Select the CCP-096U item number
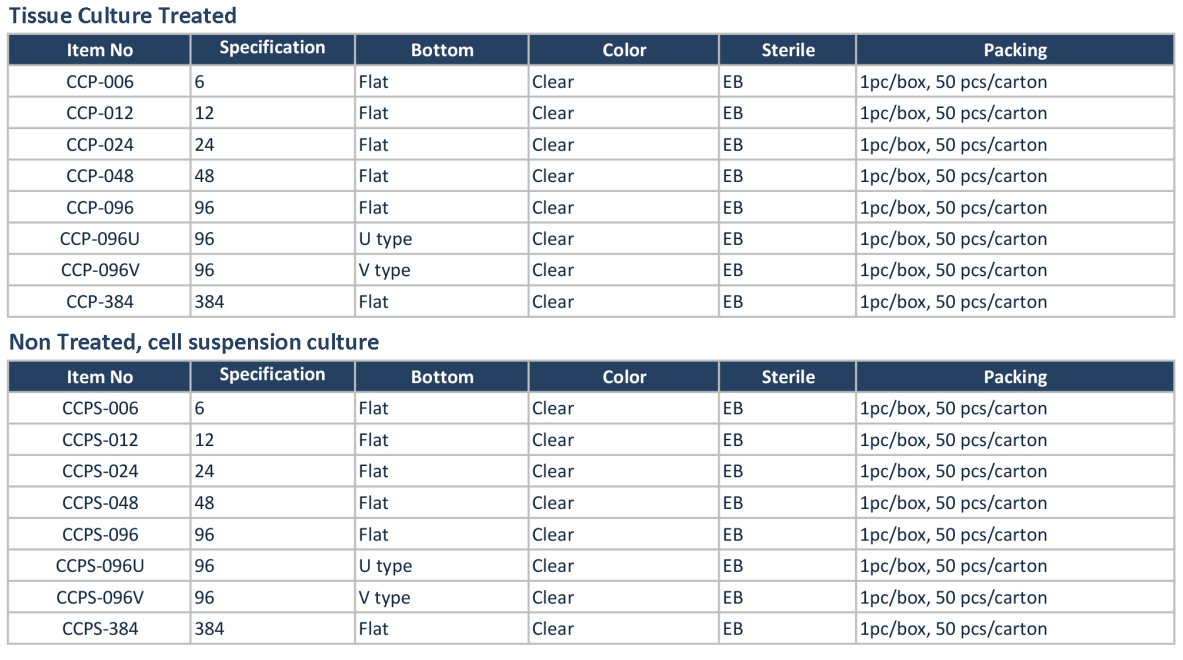This screenshot has width=1183, height=660. tap(100, 238)
